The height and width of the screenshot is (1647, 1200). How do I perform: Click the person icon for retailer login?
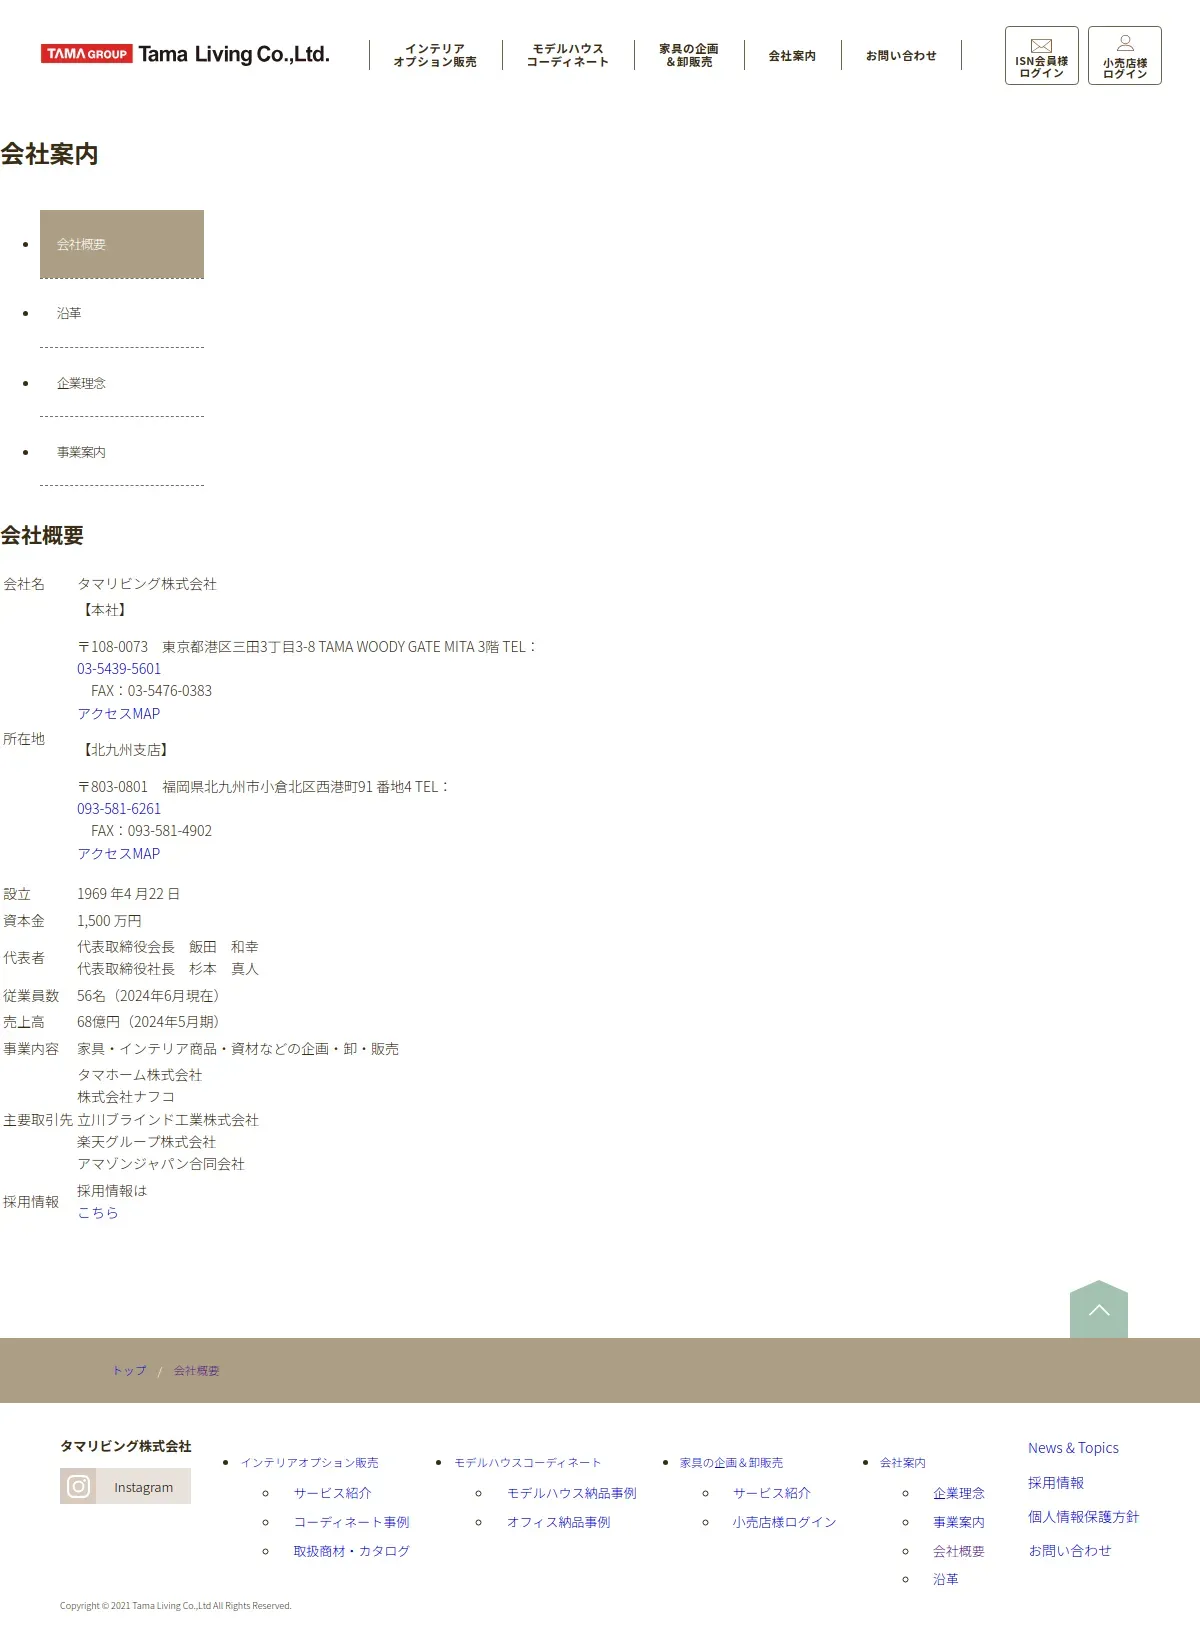click(1125, 43)
